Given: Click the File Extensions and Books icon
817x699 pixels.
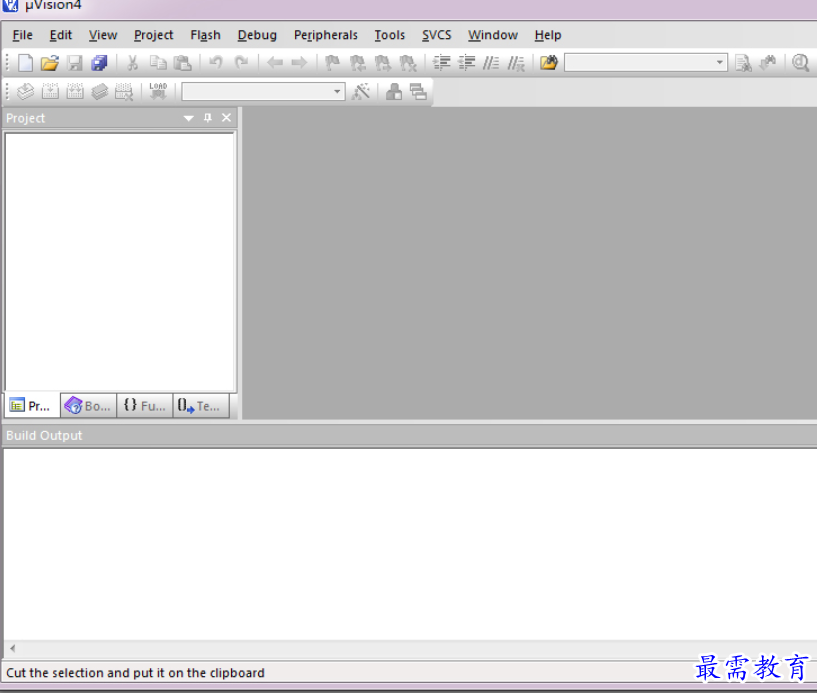Looking at the screenshot, I should click(x=394, y=92).
